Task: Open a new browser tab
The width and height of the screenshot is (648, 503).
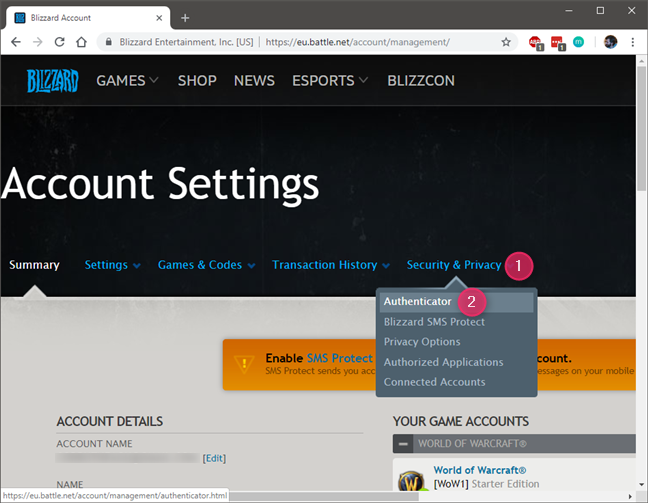Action: pos(185,18)
